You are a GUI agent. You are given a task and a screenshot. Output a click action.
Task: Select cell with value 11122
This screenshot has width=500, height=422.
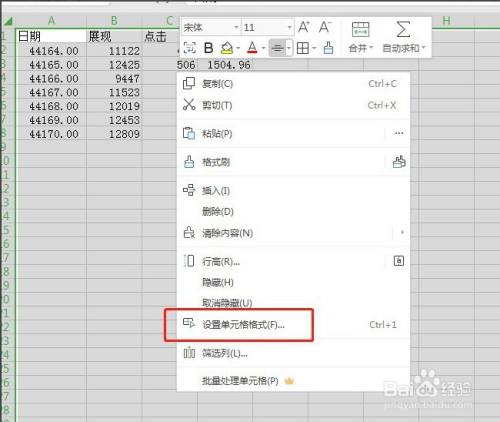tap(114, 51)
